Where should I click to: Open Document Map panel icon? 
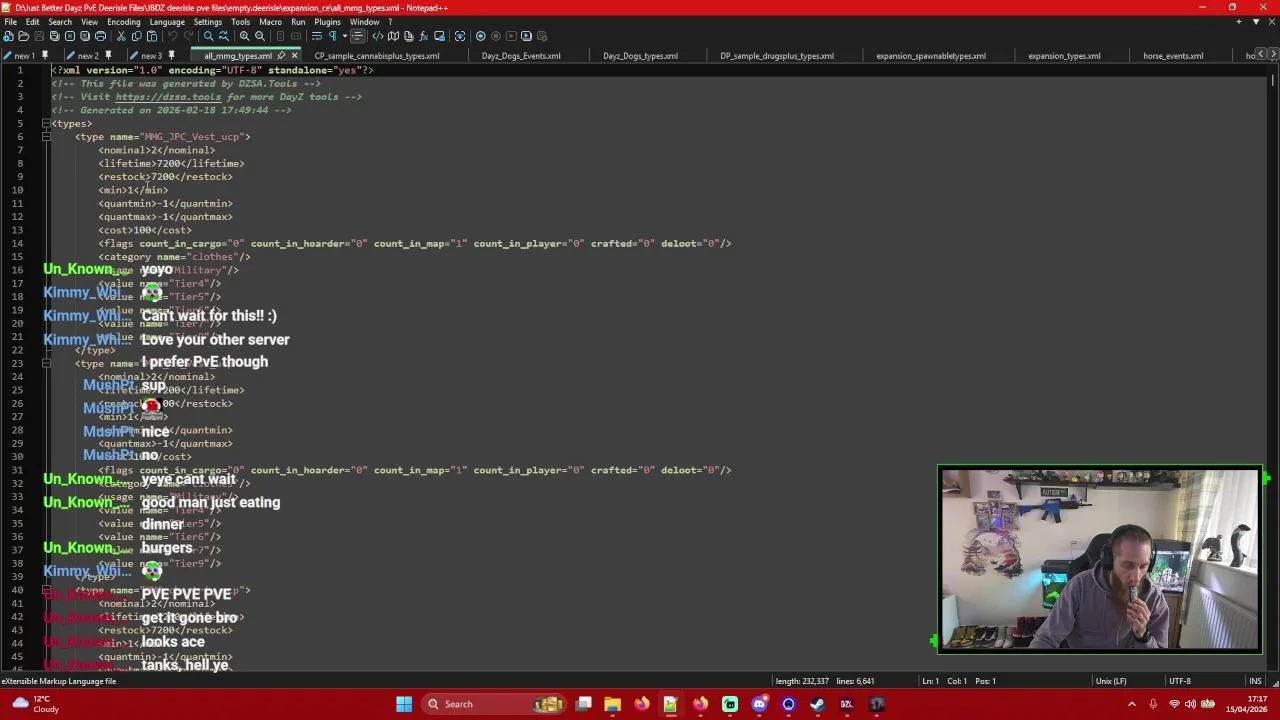[x=393, y=36]
